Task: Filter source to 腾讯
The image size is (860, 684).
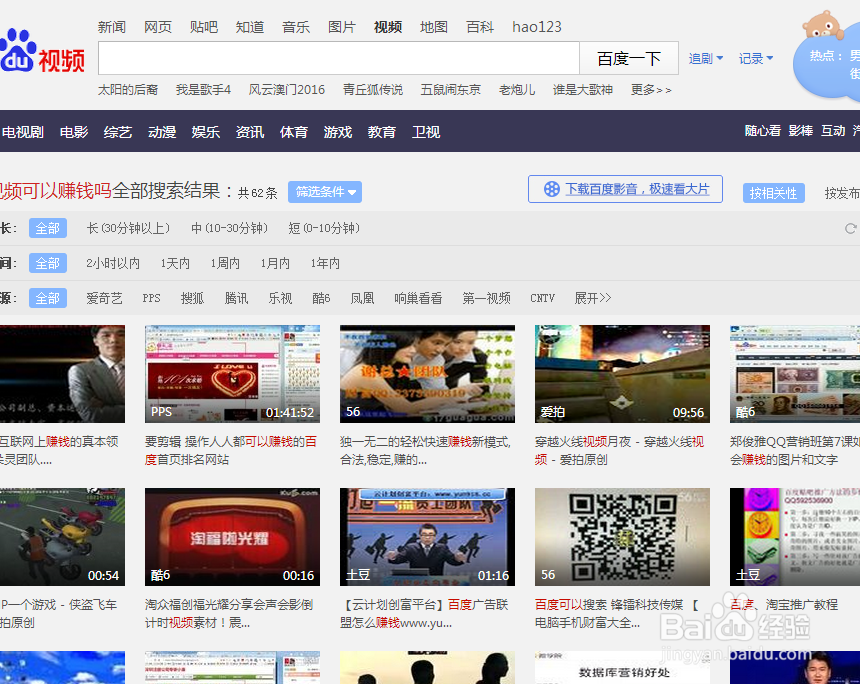Action: tap(236, 298)
